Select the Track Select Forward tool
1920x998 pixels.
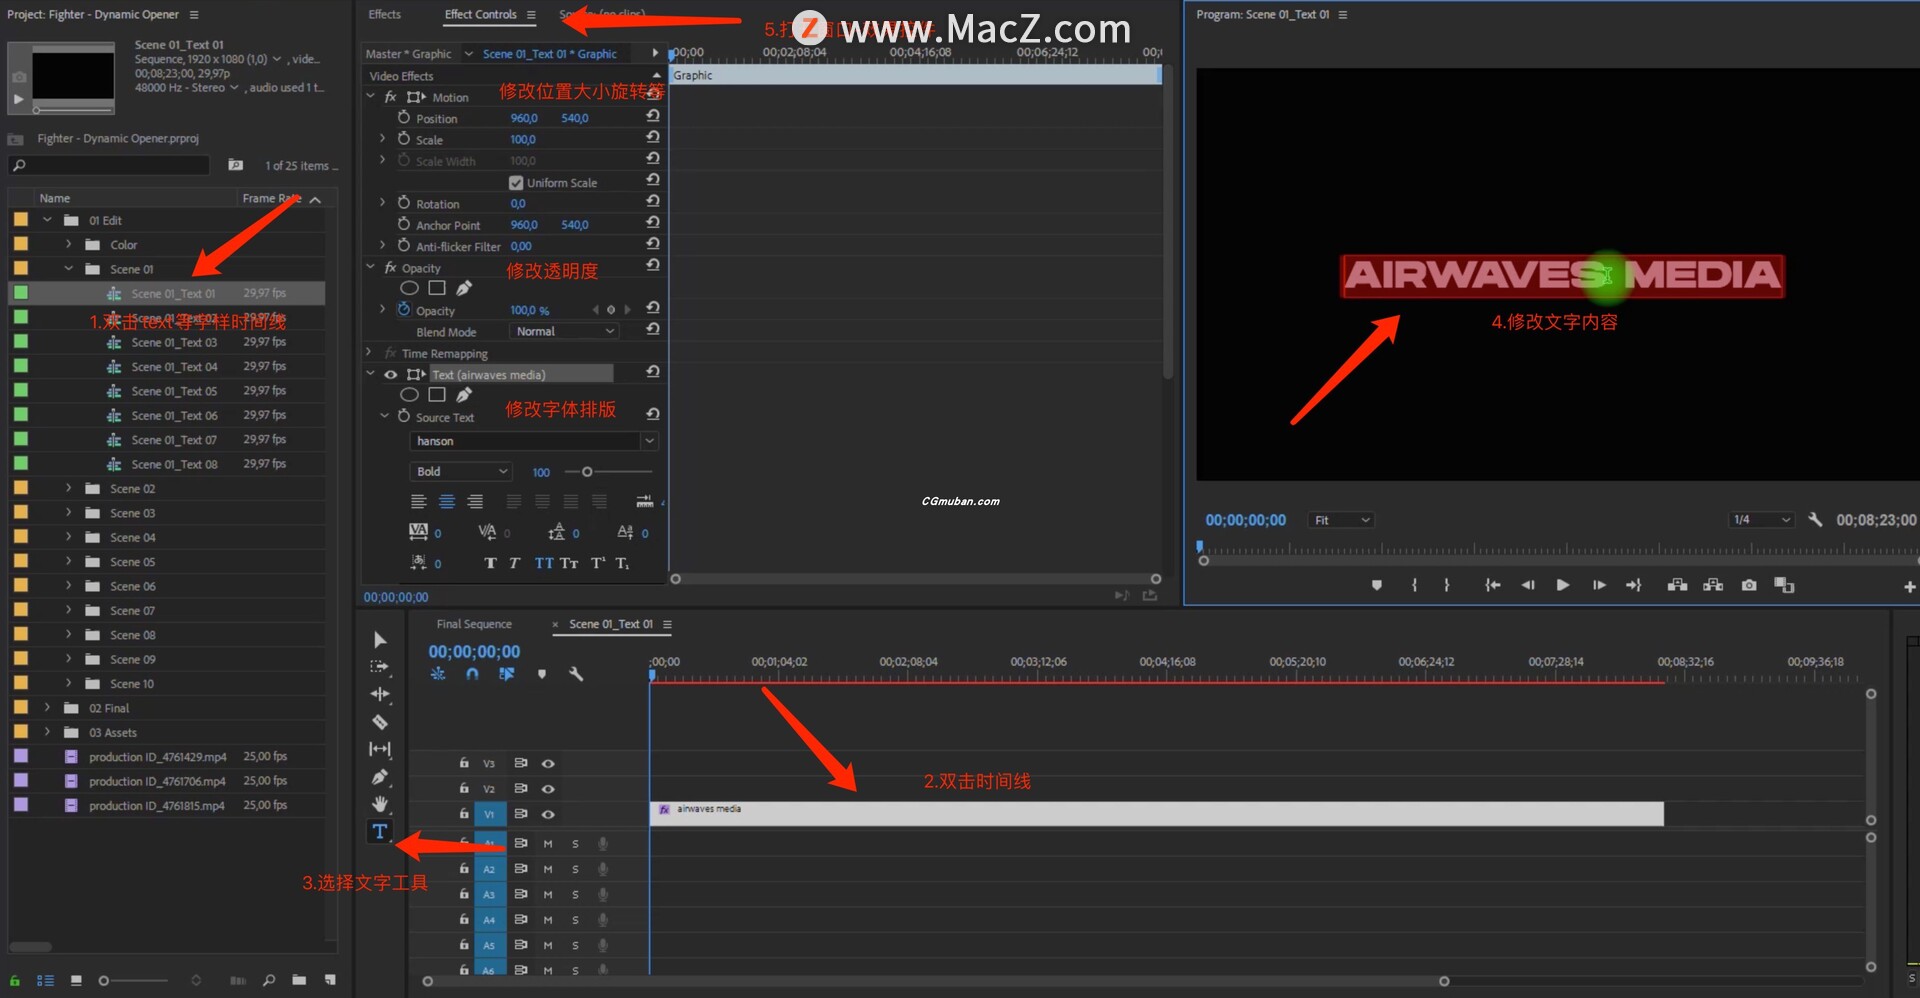(380, 667)
